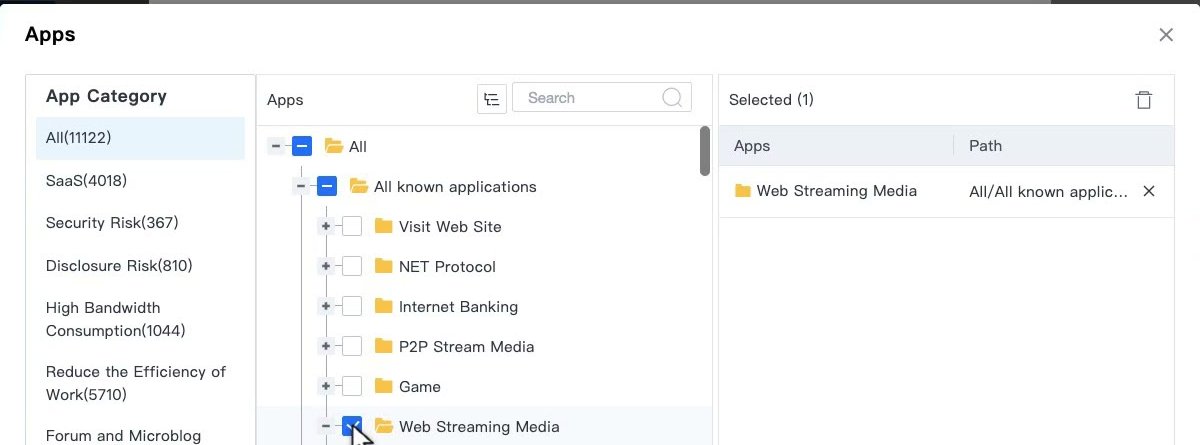Viewport: 1200px width, 445px height.
Task: Check the Visit Web Site checkbox
Action: (352, 226)
